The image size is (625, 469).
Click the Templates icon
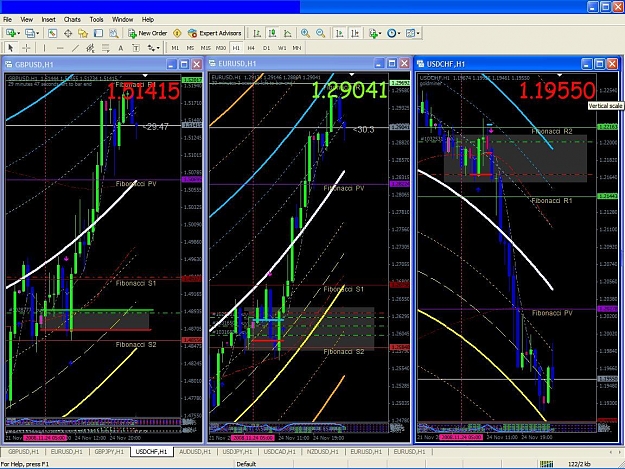(x=410, y=33)
